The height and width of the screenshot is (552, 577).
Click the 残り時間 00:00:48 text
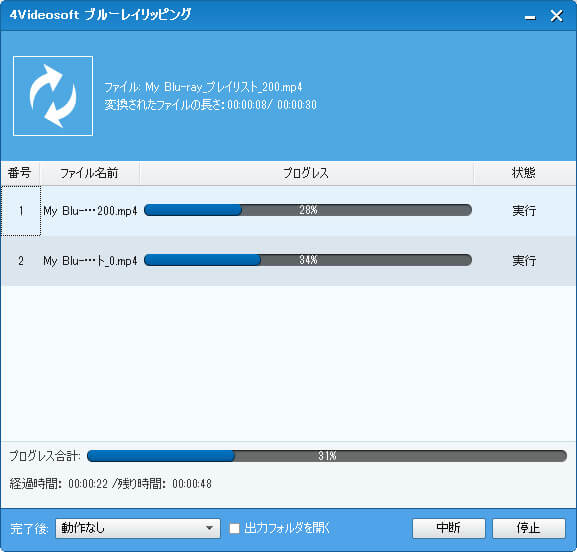coord(164,484)
